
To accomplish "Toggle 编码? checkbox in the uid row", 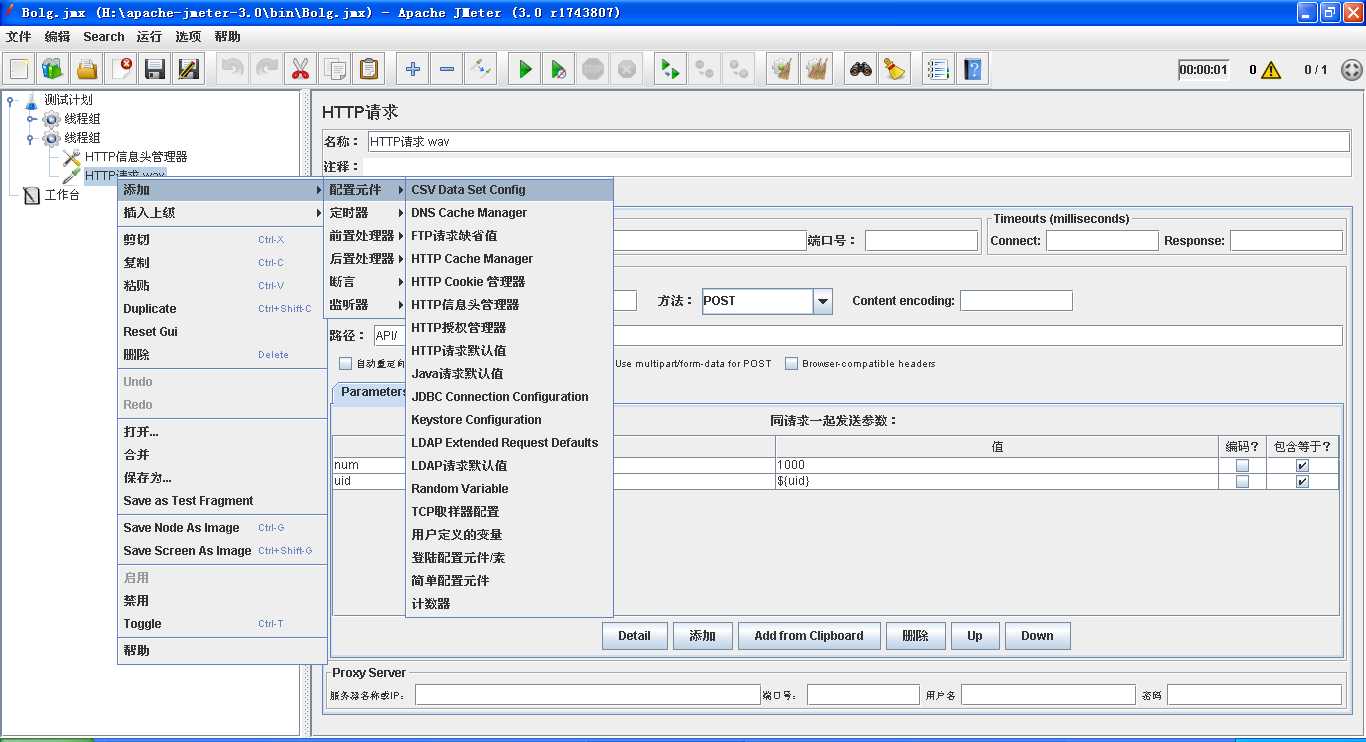I will [x=1242, y=481].
